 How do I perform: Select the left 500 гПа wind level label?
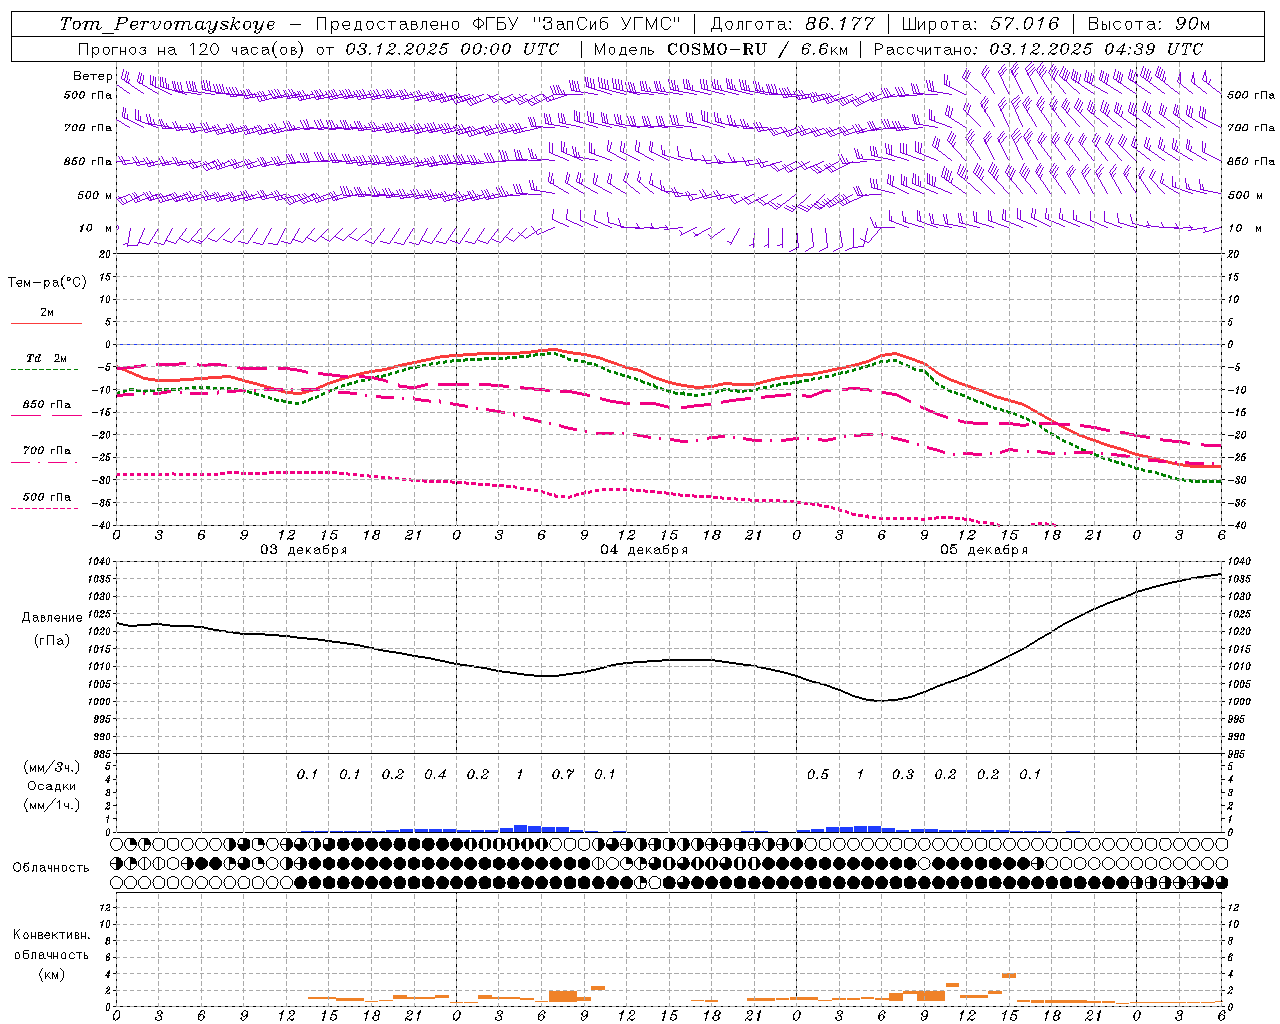pyautogui.click(x=88, y=95)
